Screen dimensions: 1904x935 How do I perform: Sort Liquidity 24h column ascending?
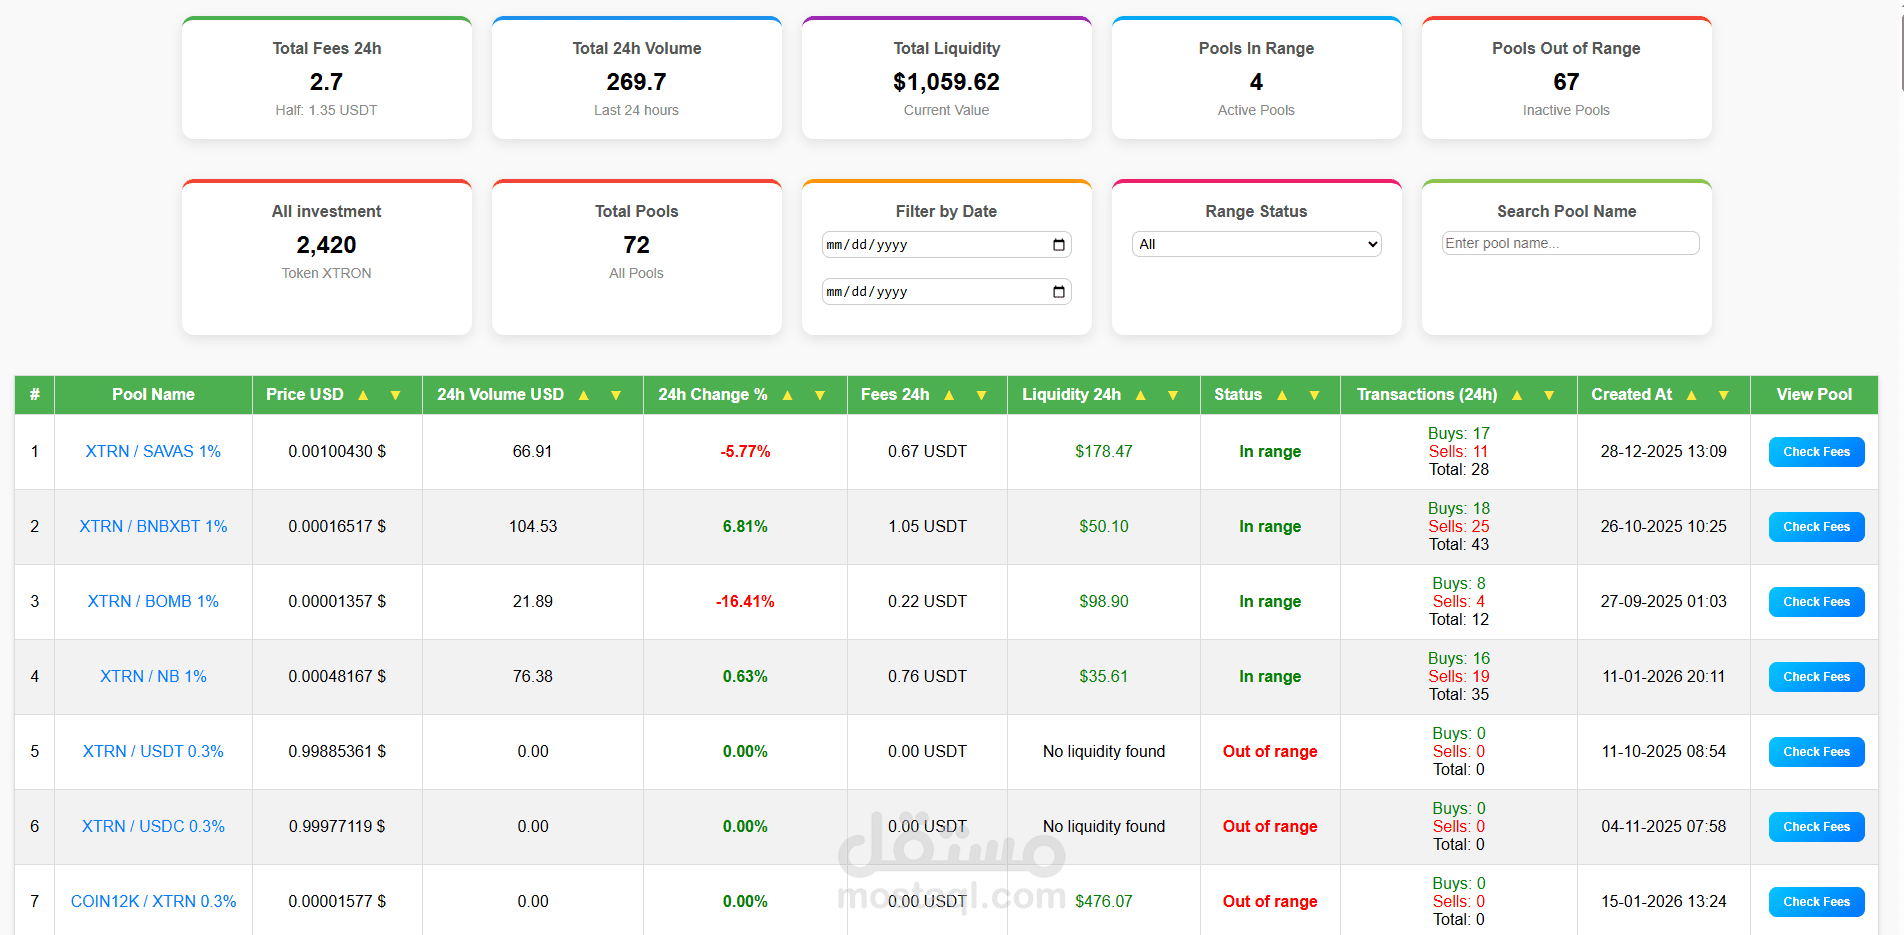[1139, 394]
